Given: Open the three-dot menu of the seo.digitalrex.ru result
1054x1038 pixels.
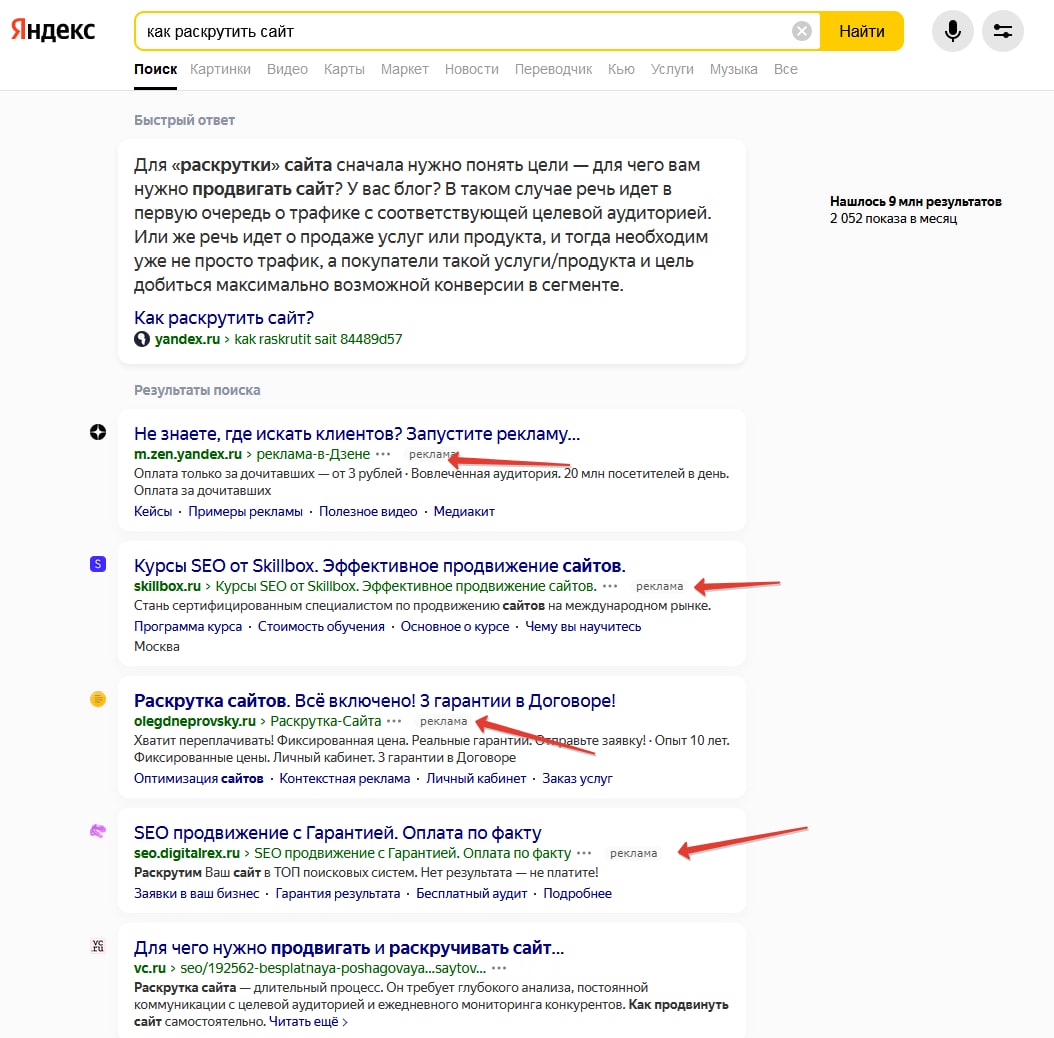Looking at the screenshot, I should (584, 852).
